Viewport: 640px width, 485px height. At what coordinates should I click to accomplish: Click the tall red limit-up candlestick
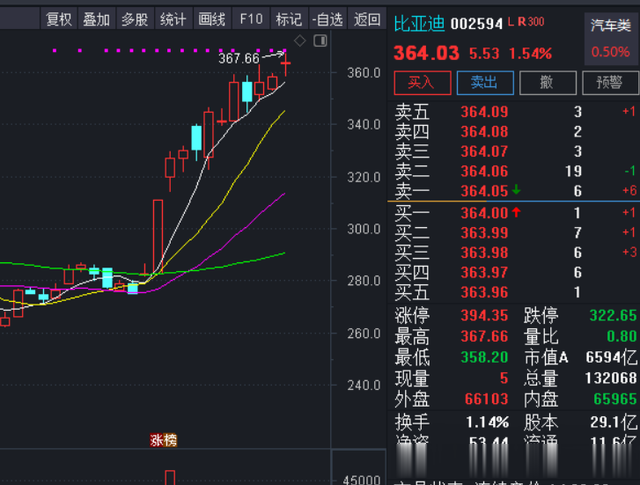coord(158,236)
